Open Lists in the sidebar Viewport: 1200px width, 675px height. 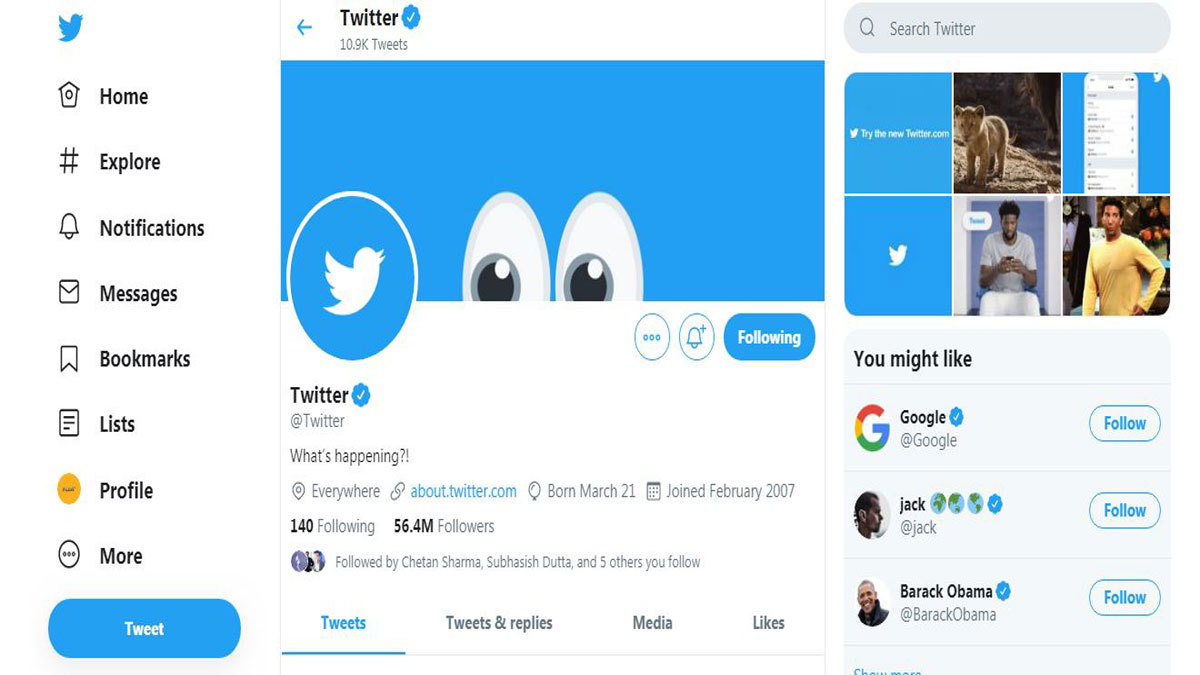[x=96, y=424]
